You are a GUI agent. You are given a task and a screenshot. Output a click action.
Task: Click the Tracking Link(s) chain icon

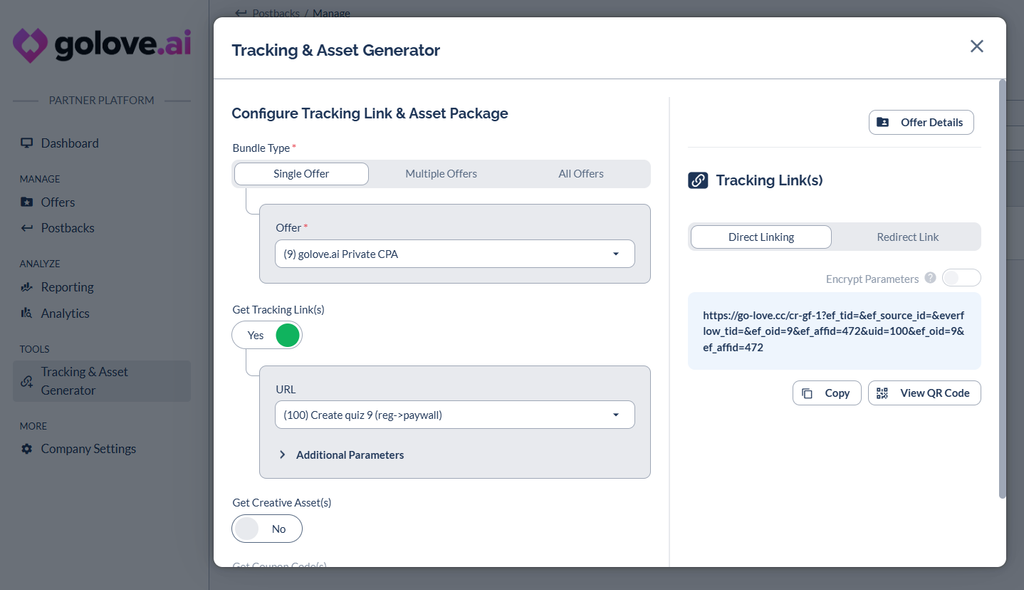pos(697,180)
